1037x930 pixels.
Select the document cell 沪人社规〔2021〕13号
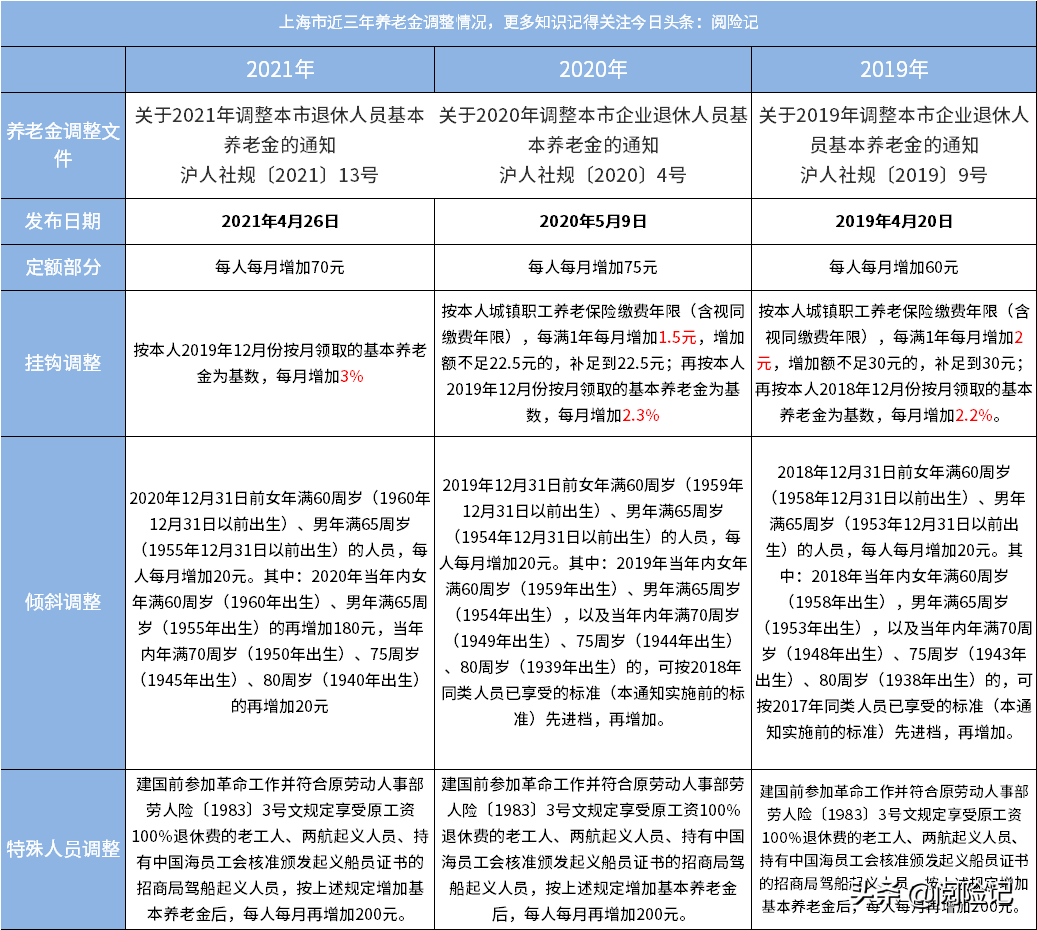point(280,146)
